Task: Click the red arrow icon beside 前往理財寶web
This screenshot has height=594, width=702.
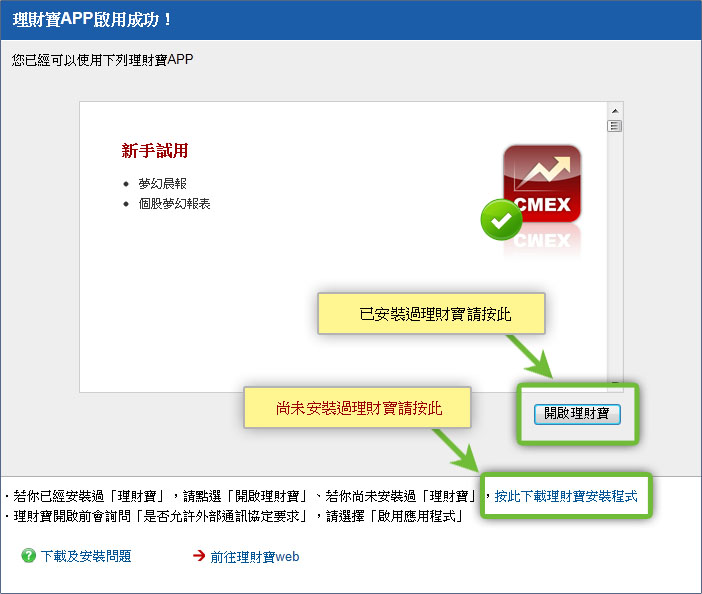Action: pyautogui.click(x=198, y=556)
